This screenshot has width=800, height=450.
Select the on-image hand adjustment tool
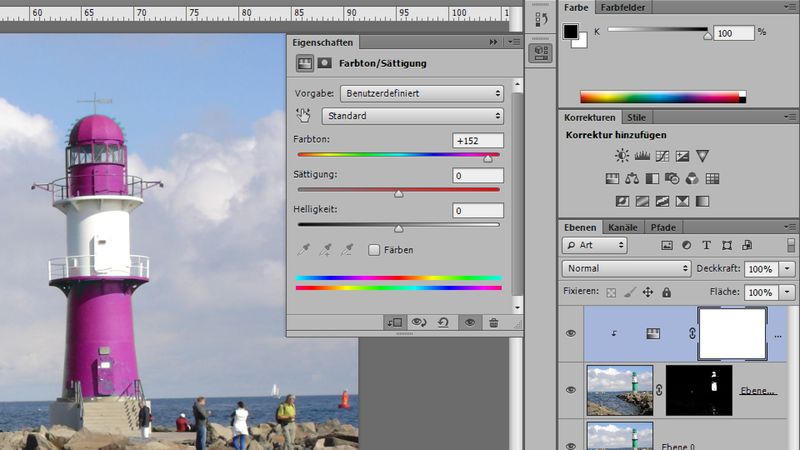[304, 116]
